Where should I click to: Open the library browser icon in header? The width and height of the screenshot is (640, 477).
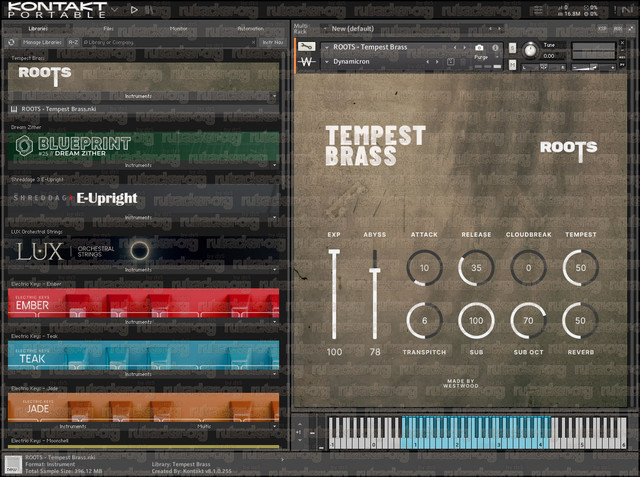(x=149, y=9)
